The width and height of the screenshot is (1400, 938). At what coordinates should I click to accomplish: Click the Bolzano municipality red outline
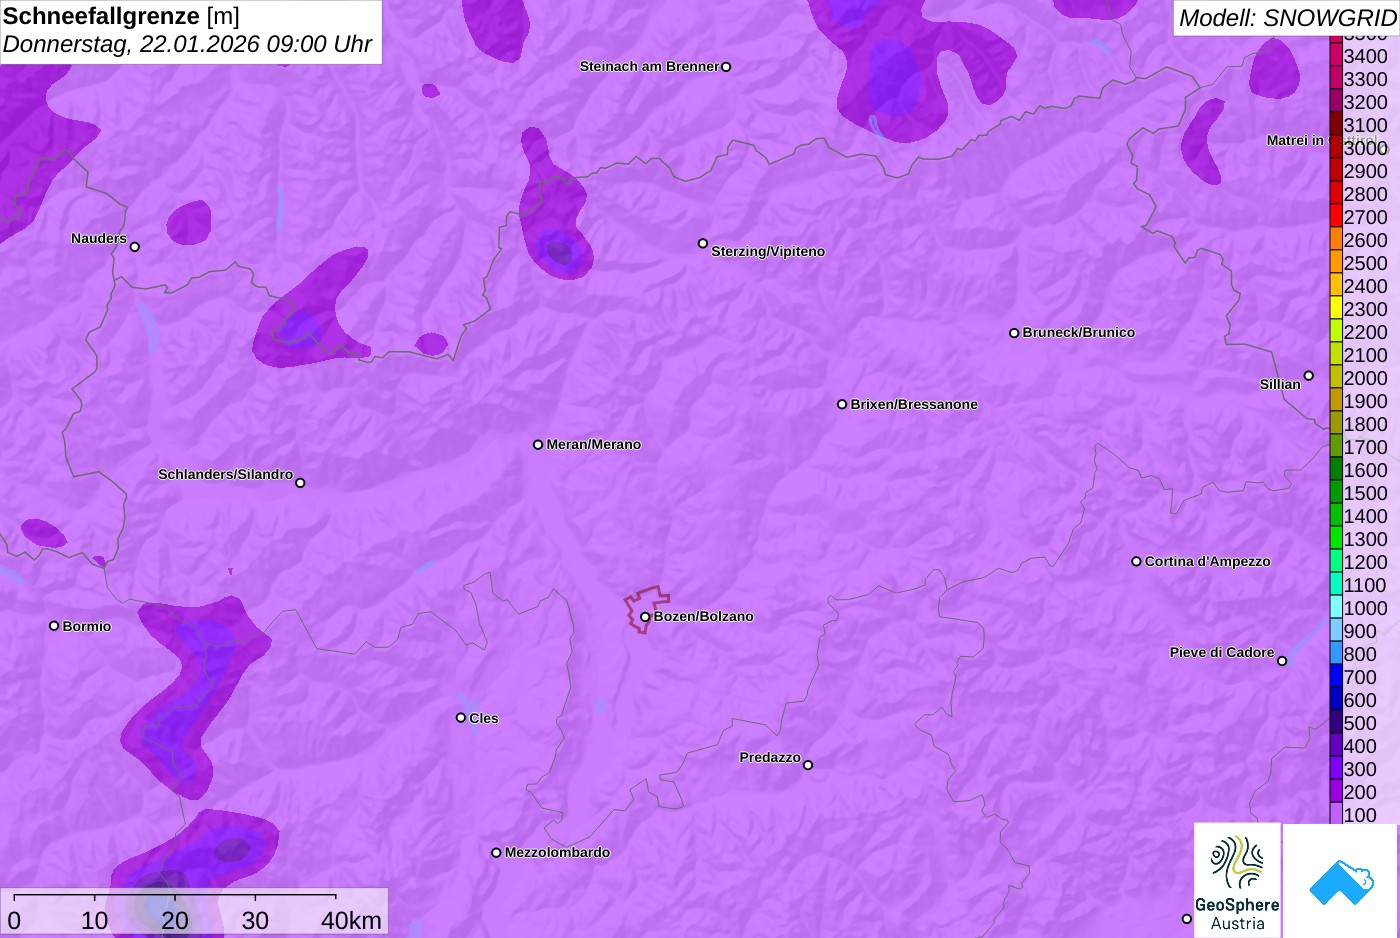pos(645,608)
